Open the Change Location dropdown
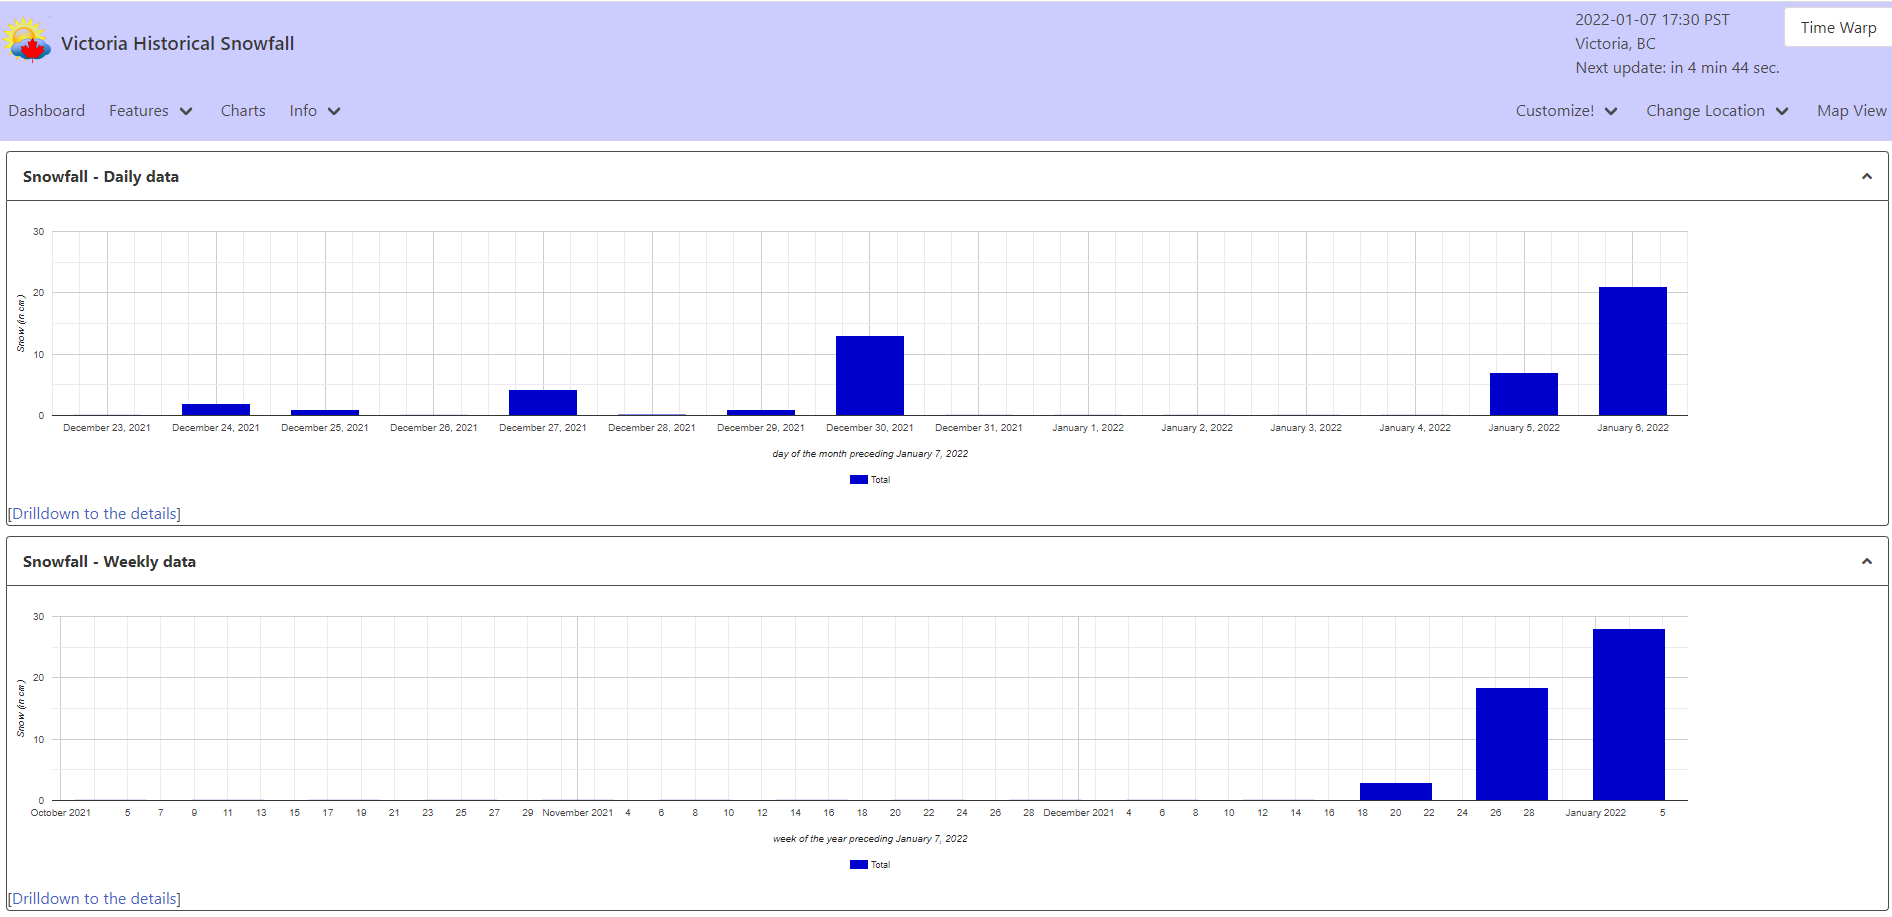1892x917 pixels. click(1717, 111)
